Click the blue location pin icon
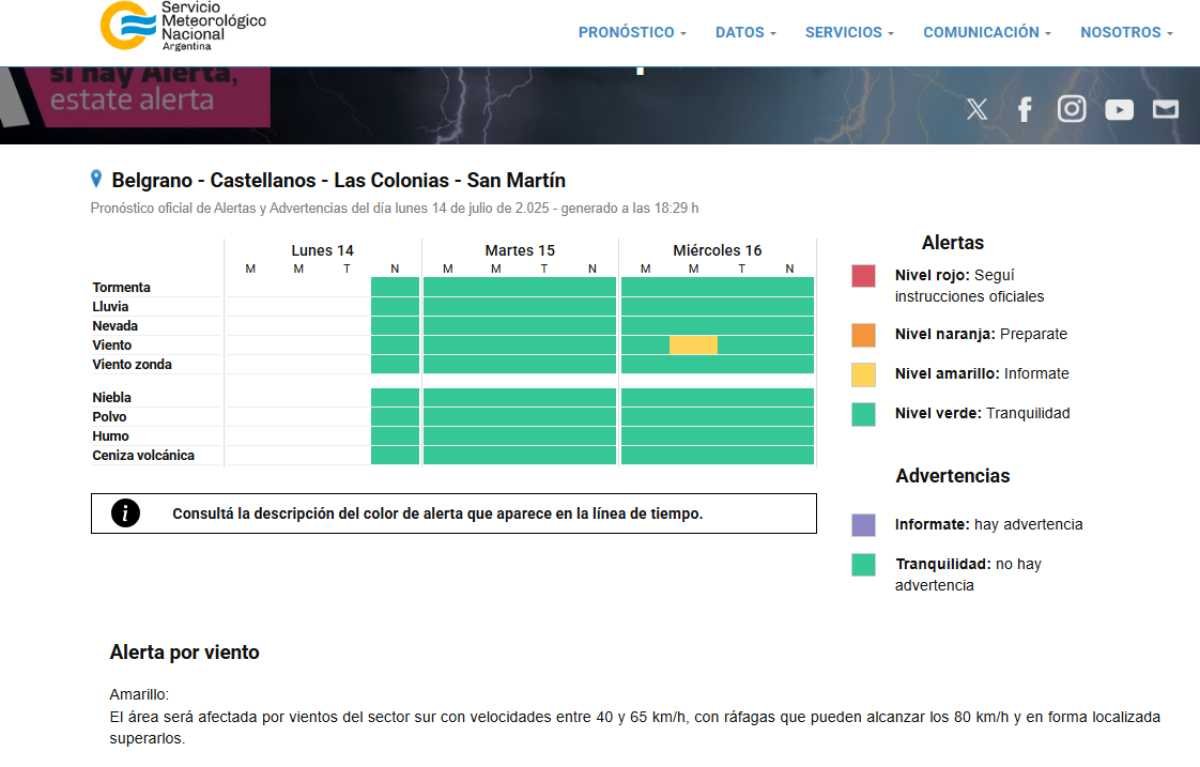The height and width of the screenshot is (767, 1200). (97, 179)
